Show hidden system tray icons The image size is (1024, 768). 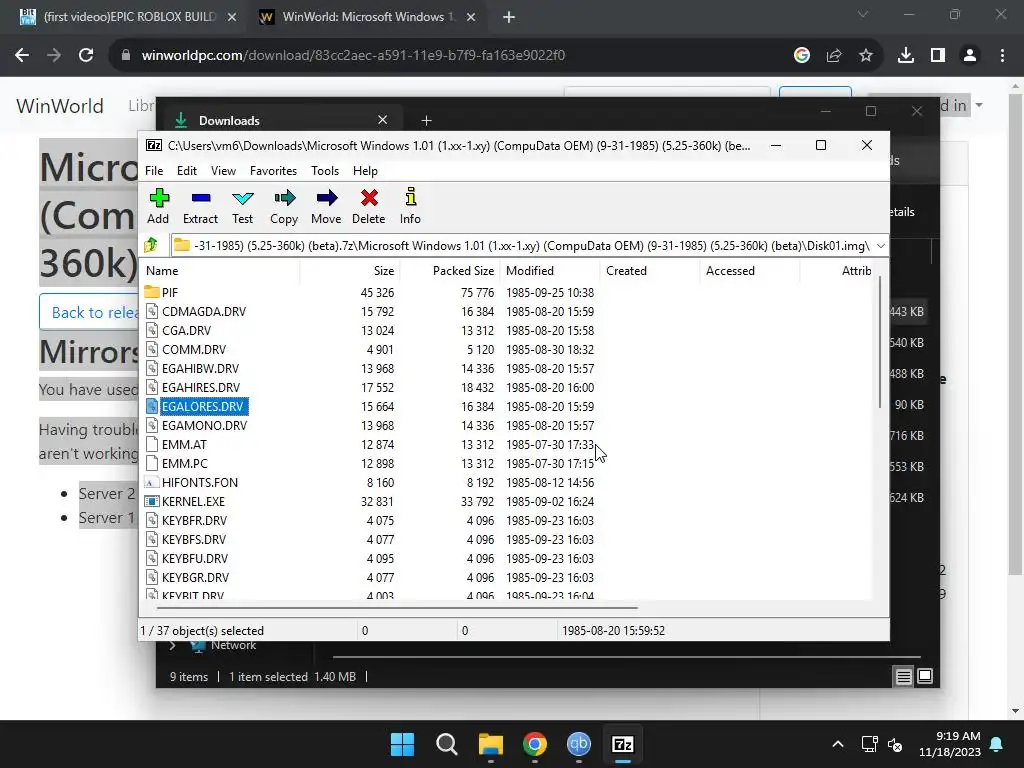click(838, 744)
